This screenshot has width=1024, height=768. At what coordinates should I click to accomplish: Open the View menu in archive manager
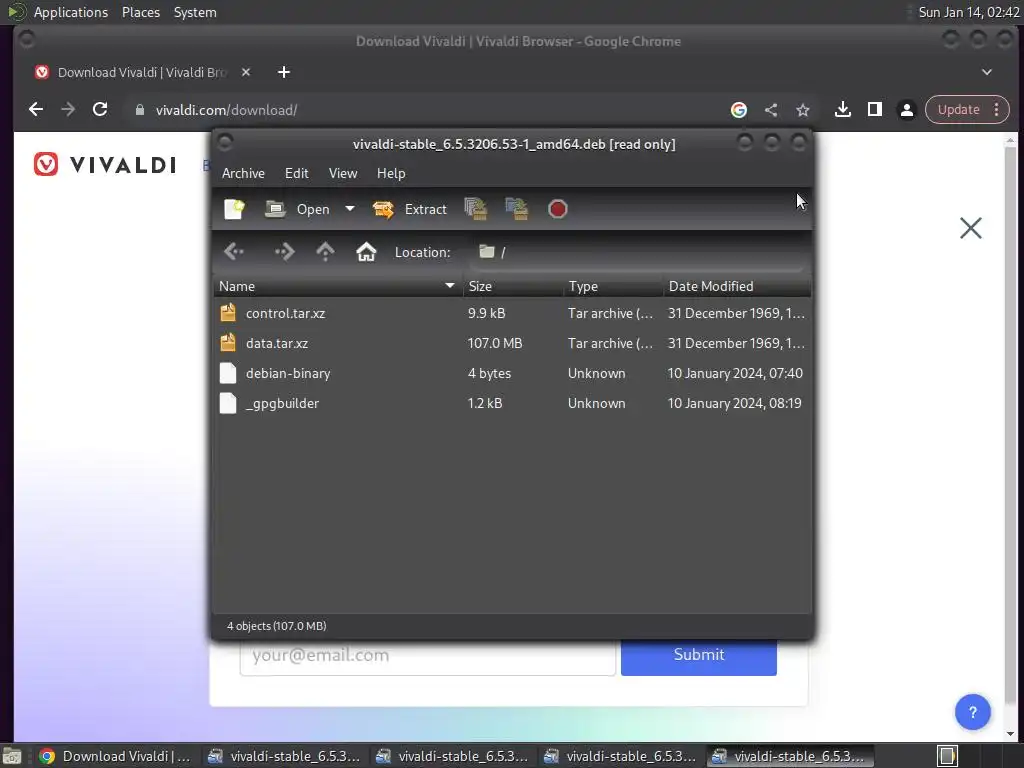(x=343, y=173)
